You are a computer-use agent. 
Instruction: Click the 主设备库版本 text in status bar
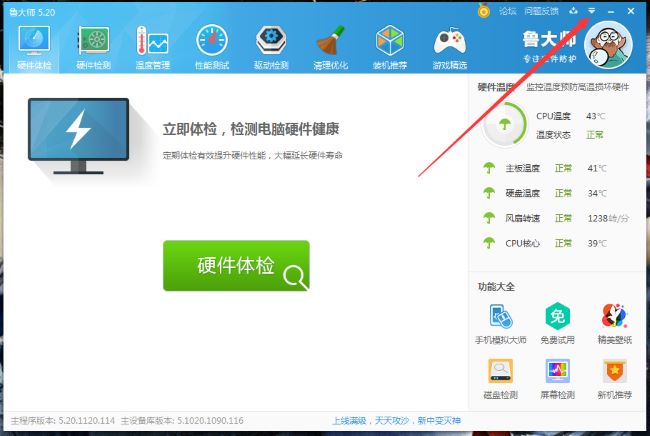(182, 421)
